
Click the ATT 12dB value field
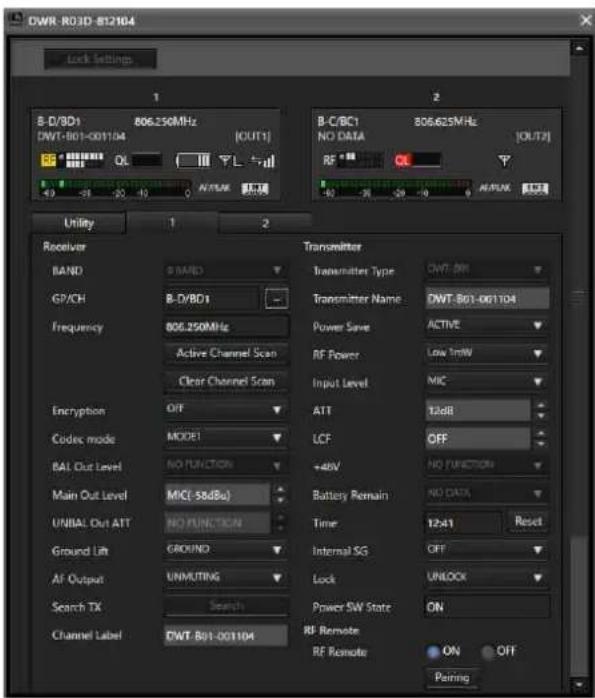tap(478, 410)
